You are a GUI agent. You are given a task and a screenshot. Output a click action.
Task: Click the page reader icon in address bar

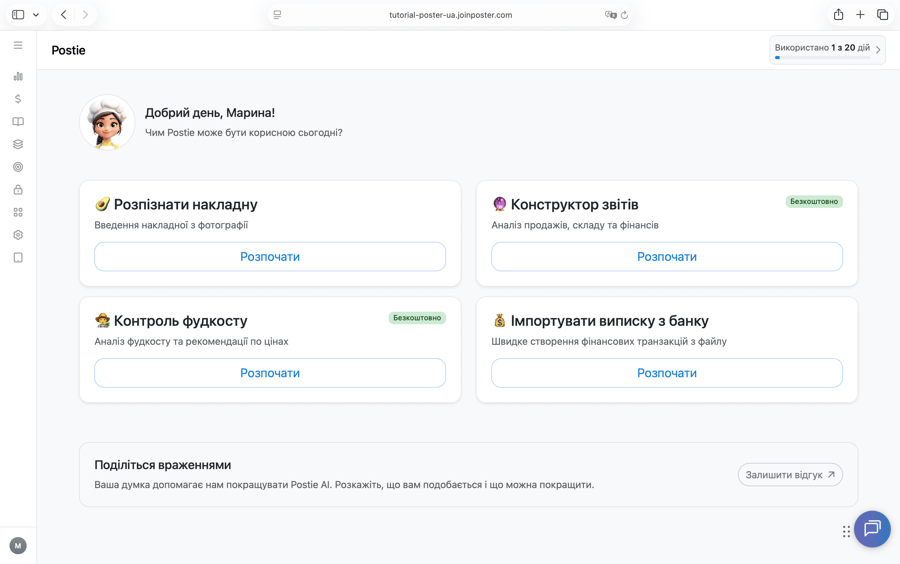pos(277,15)
